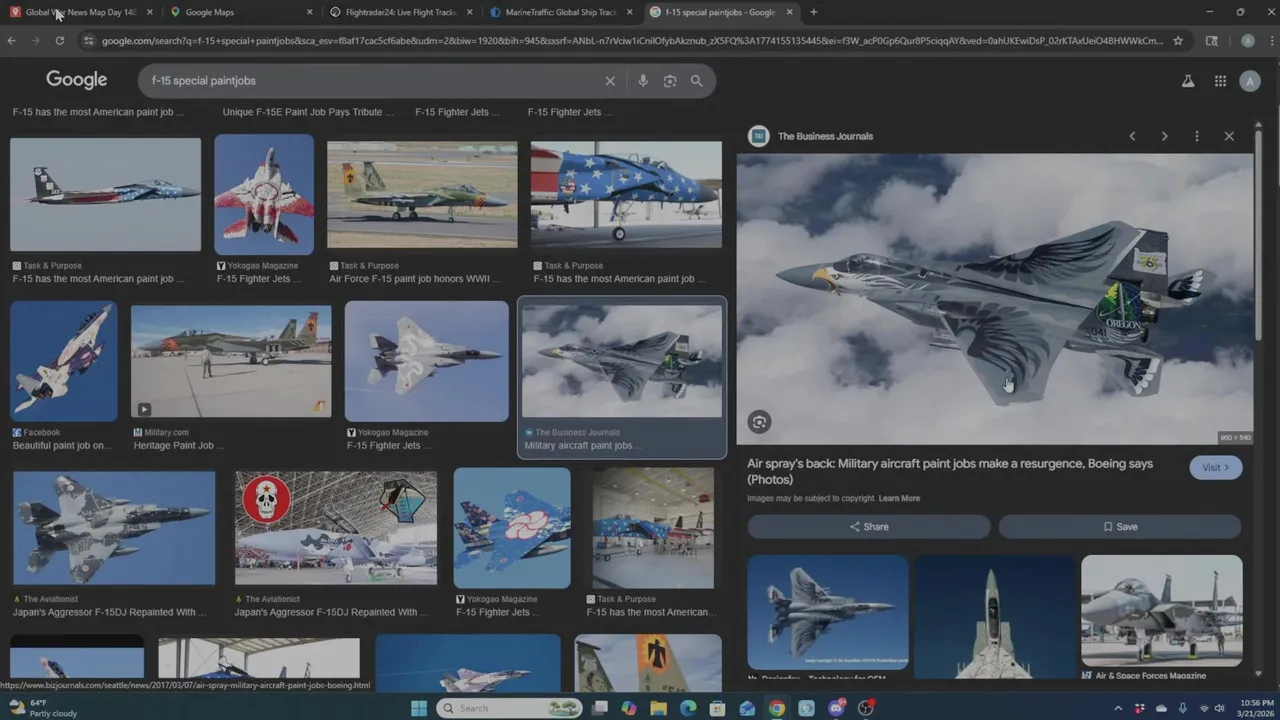Open search by image (Lens) icon
This screenshot has width=1280, height=720.
coord(670,81)
